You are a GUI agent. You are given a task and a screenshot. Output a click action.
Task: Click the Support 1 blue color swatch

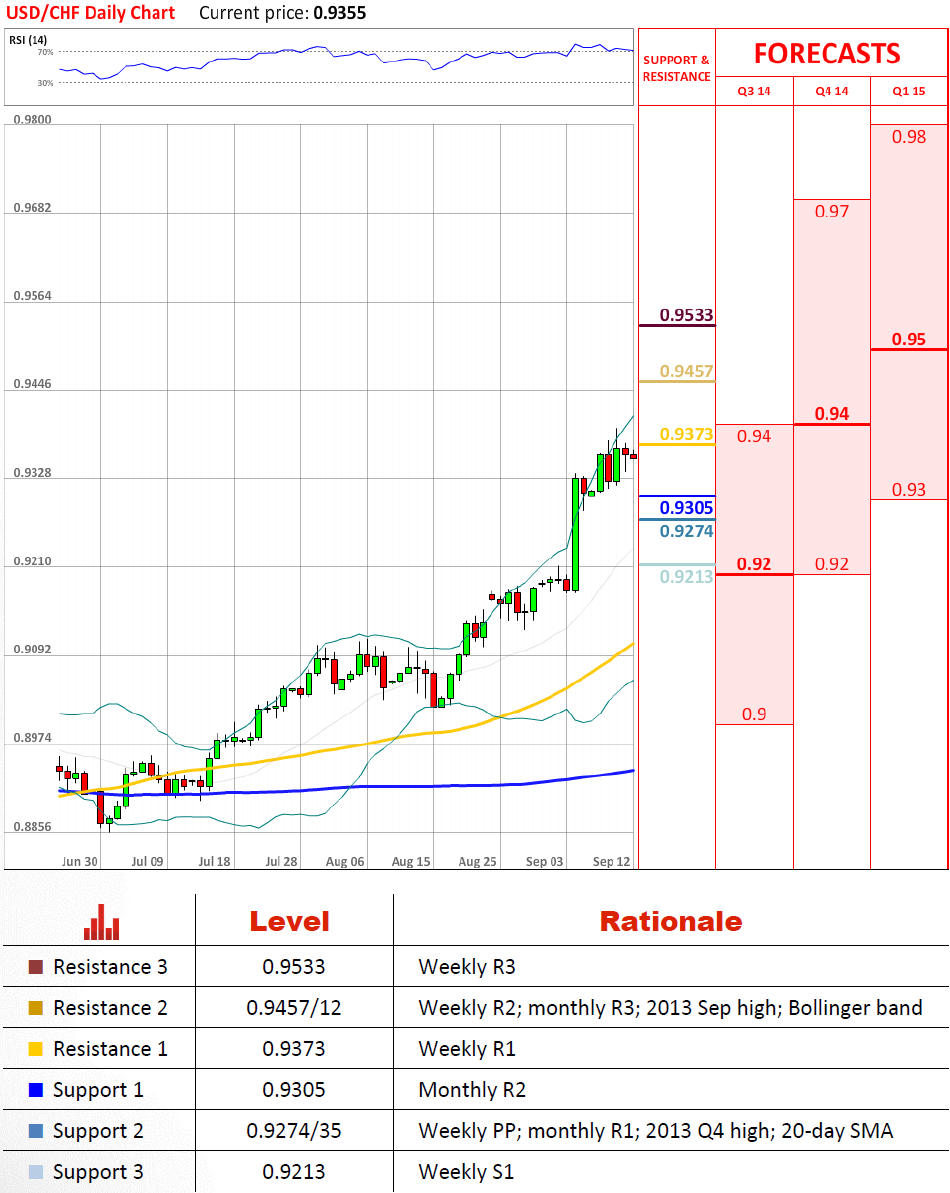[35, 1090]
